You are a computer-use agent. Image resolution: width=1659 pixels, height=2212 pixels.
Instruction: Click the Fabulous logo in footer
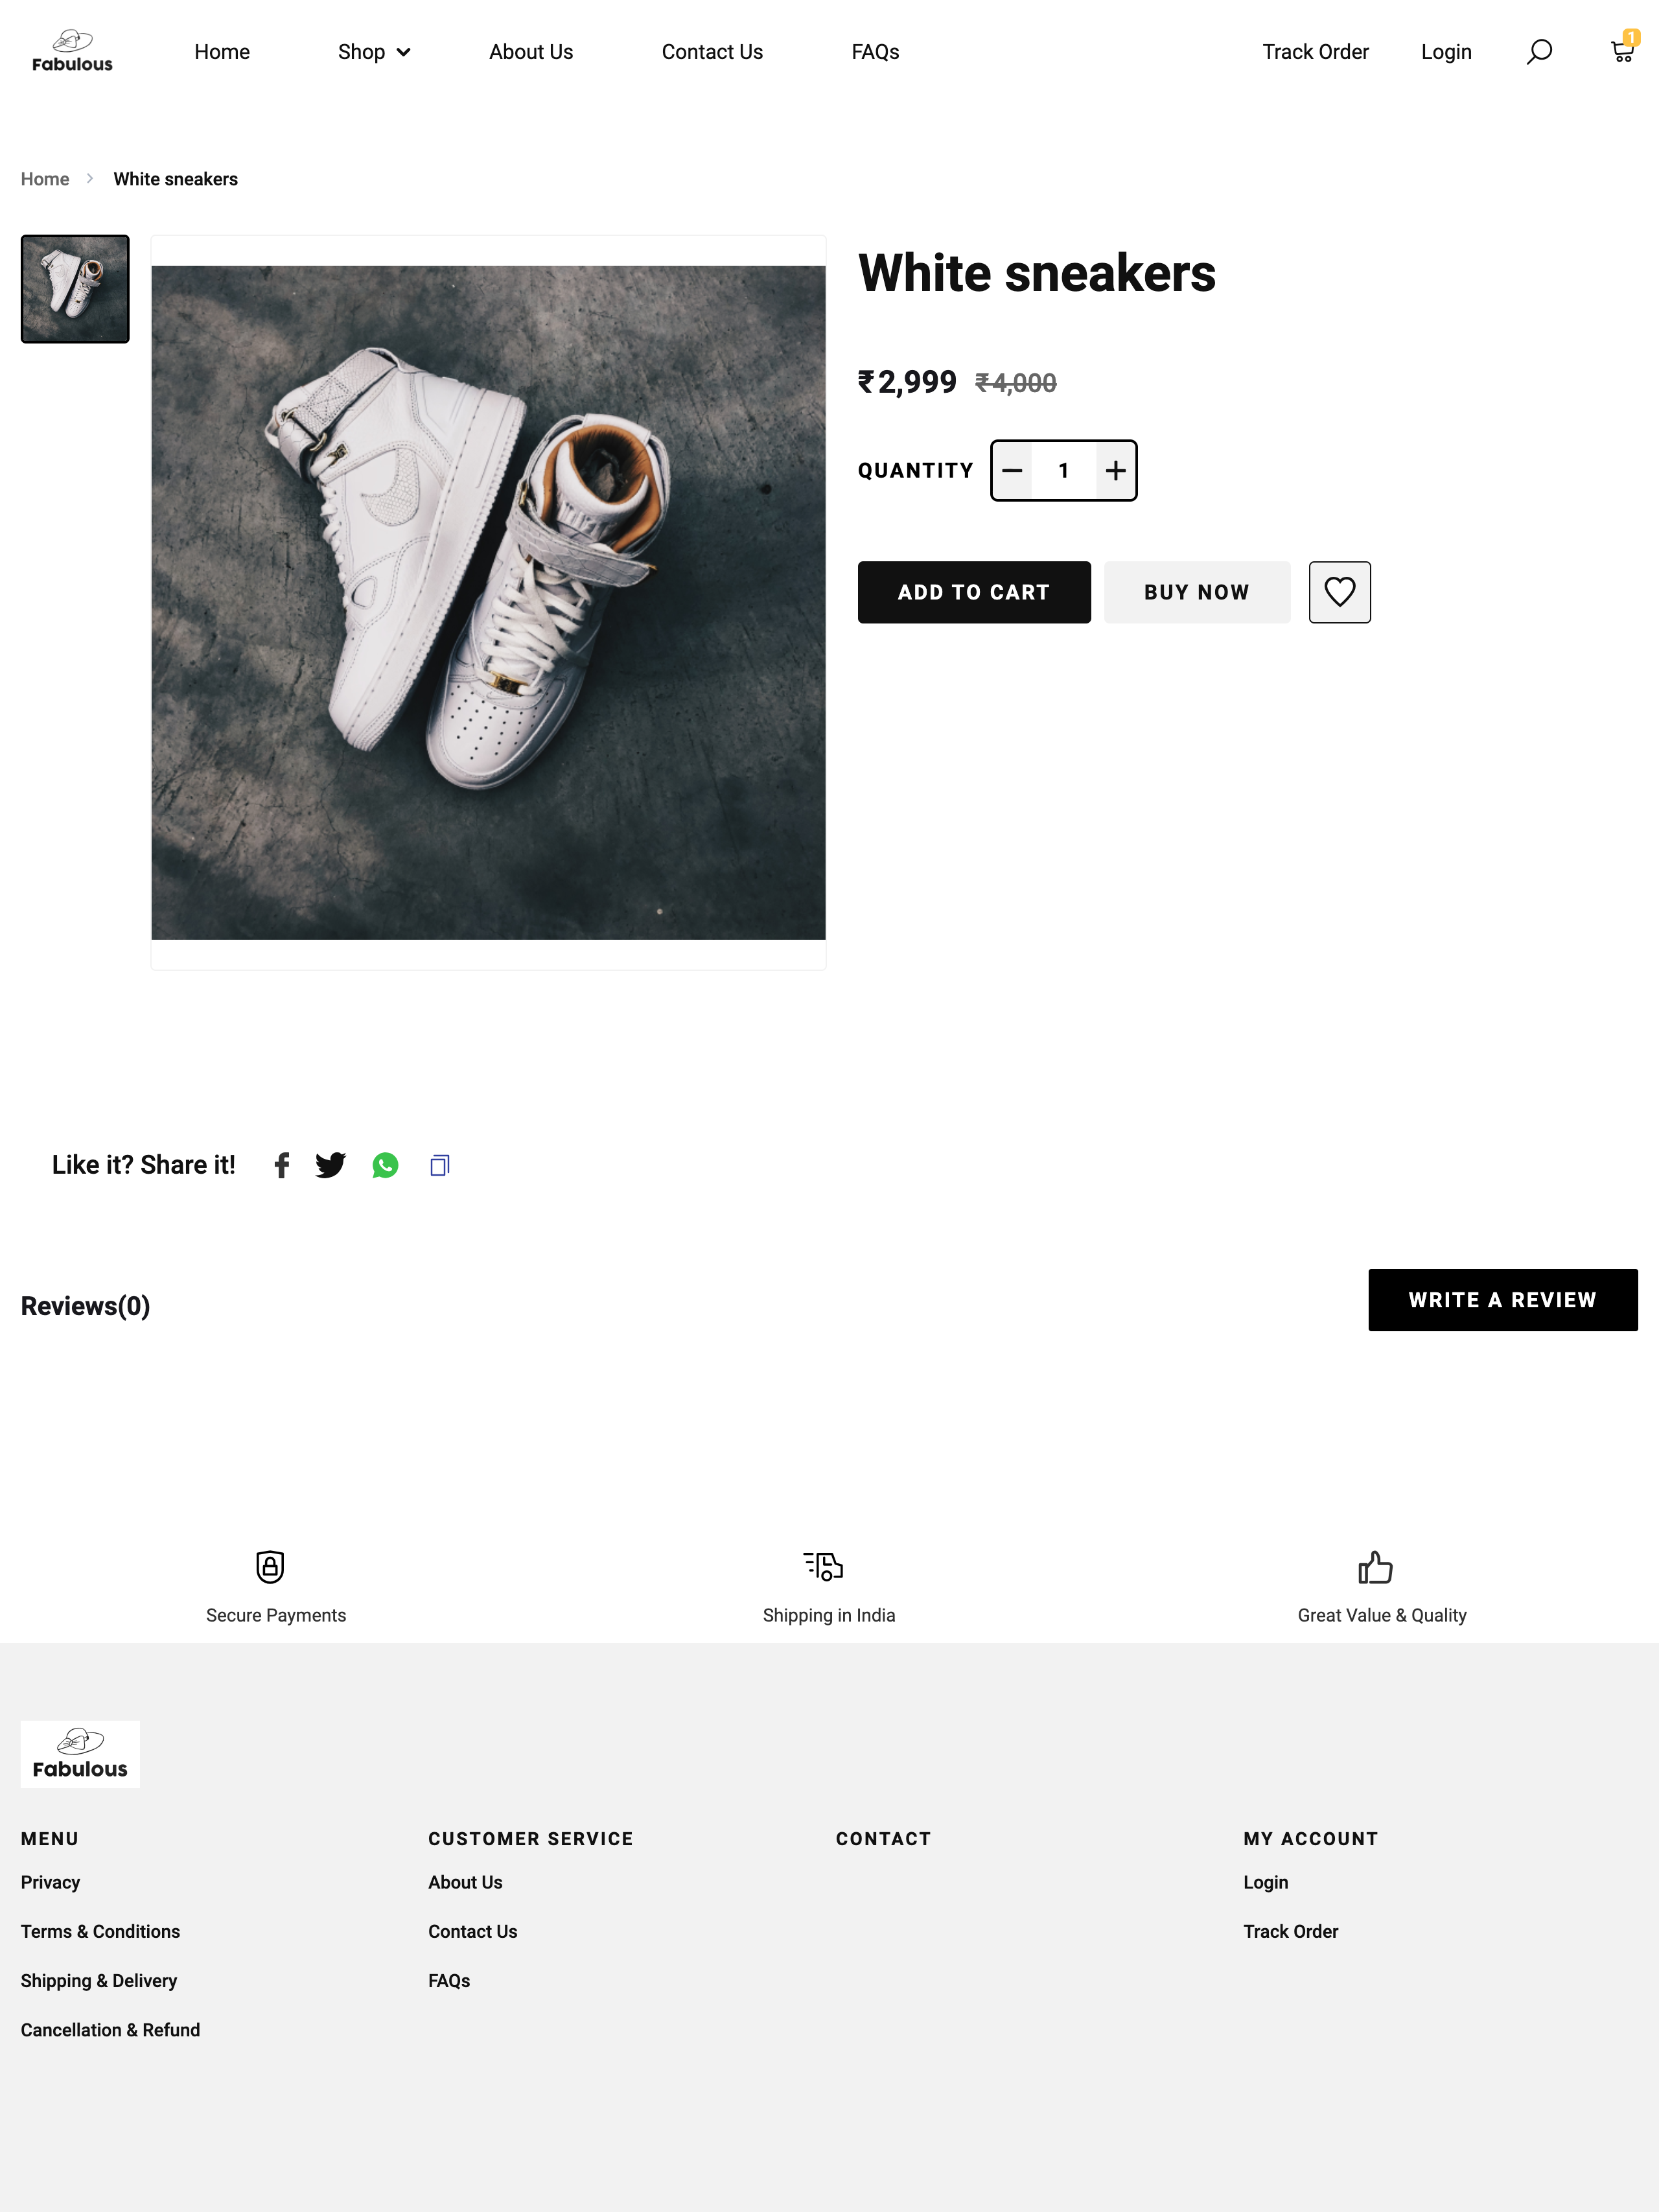point(80,1754)
